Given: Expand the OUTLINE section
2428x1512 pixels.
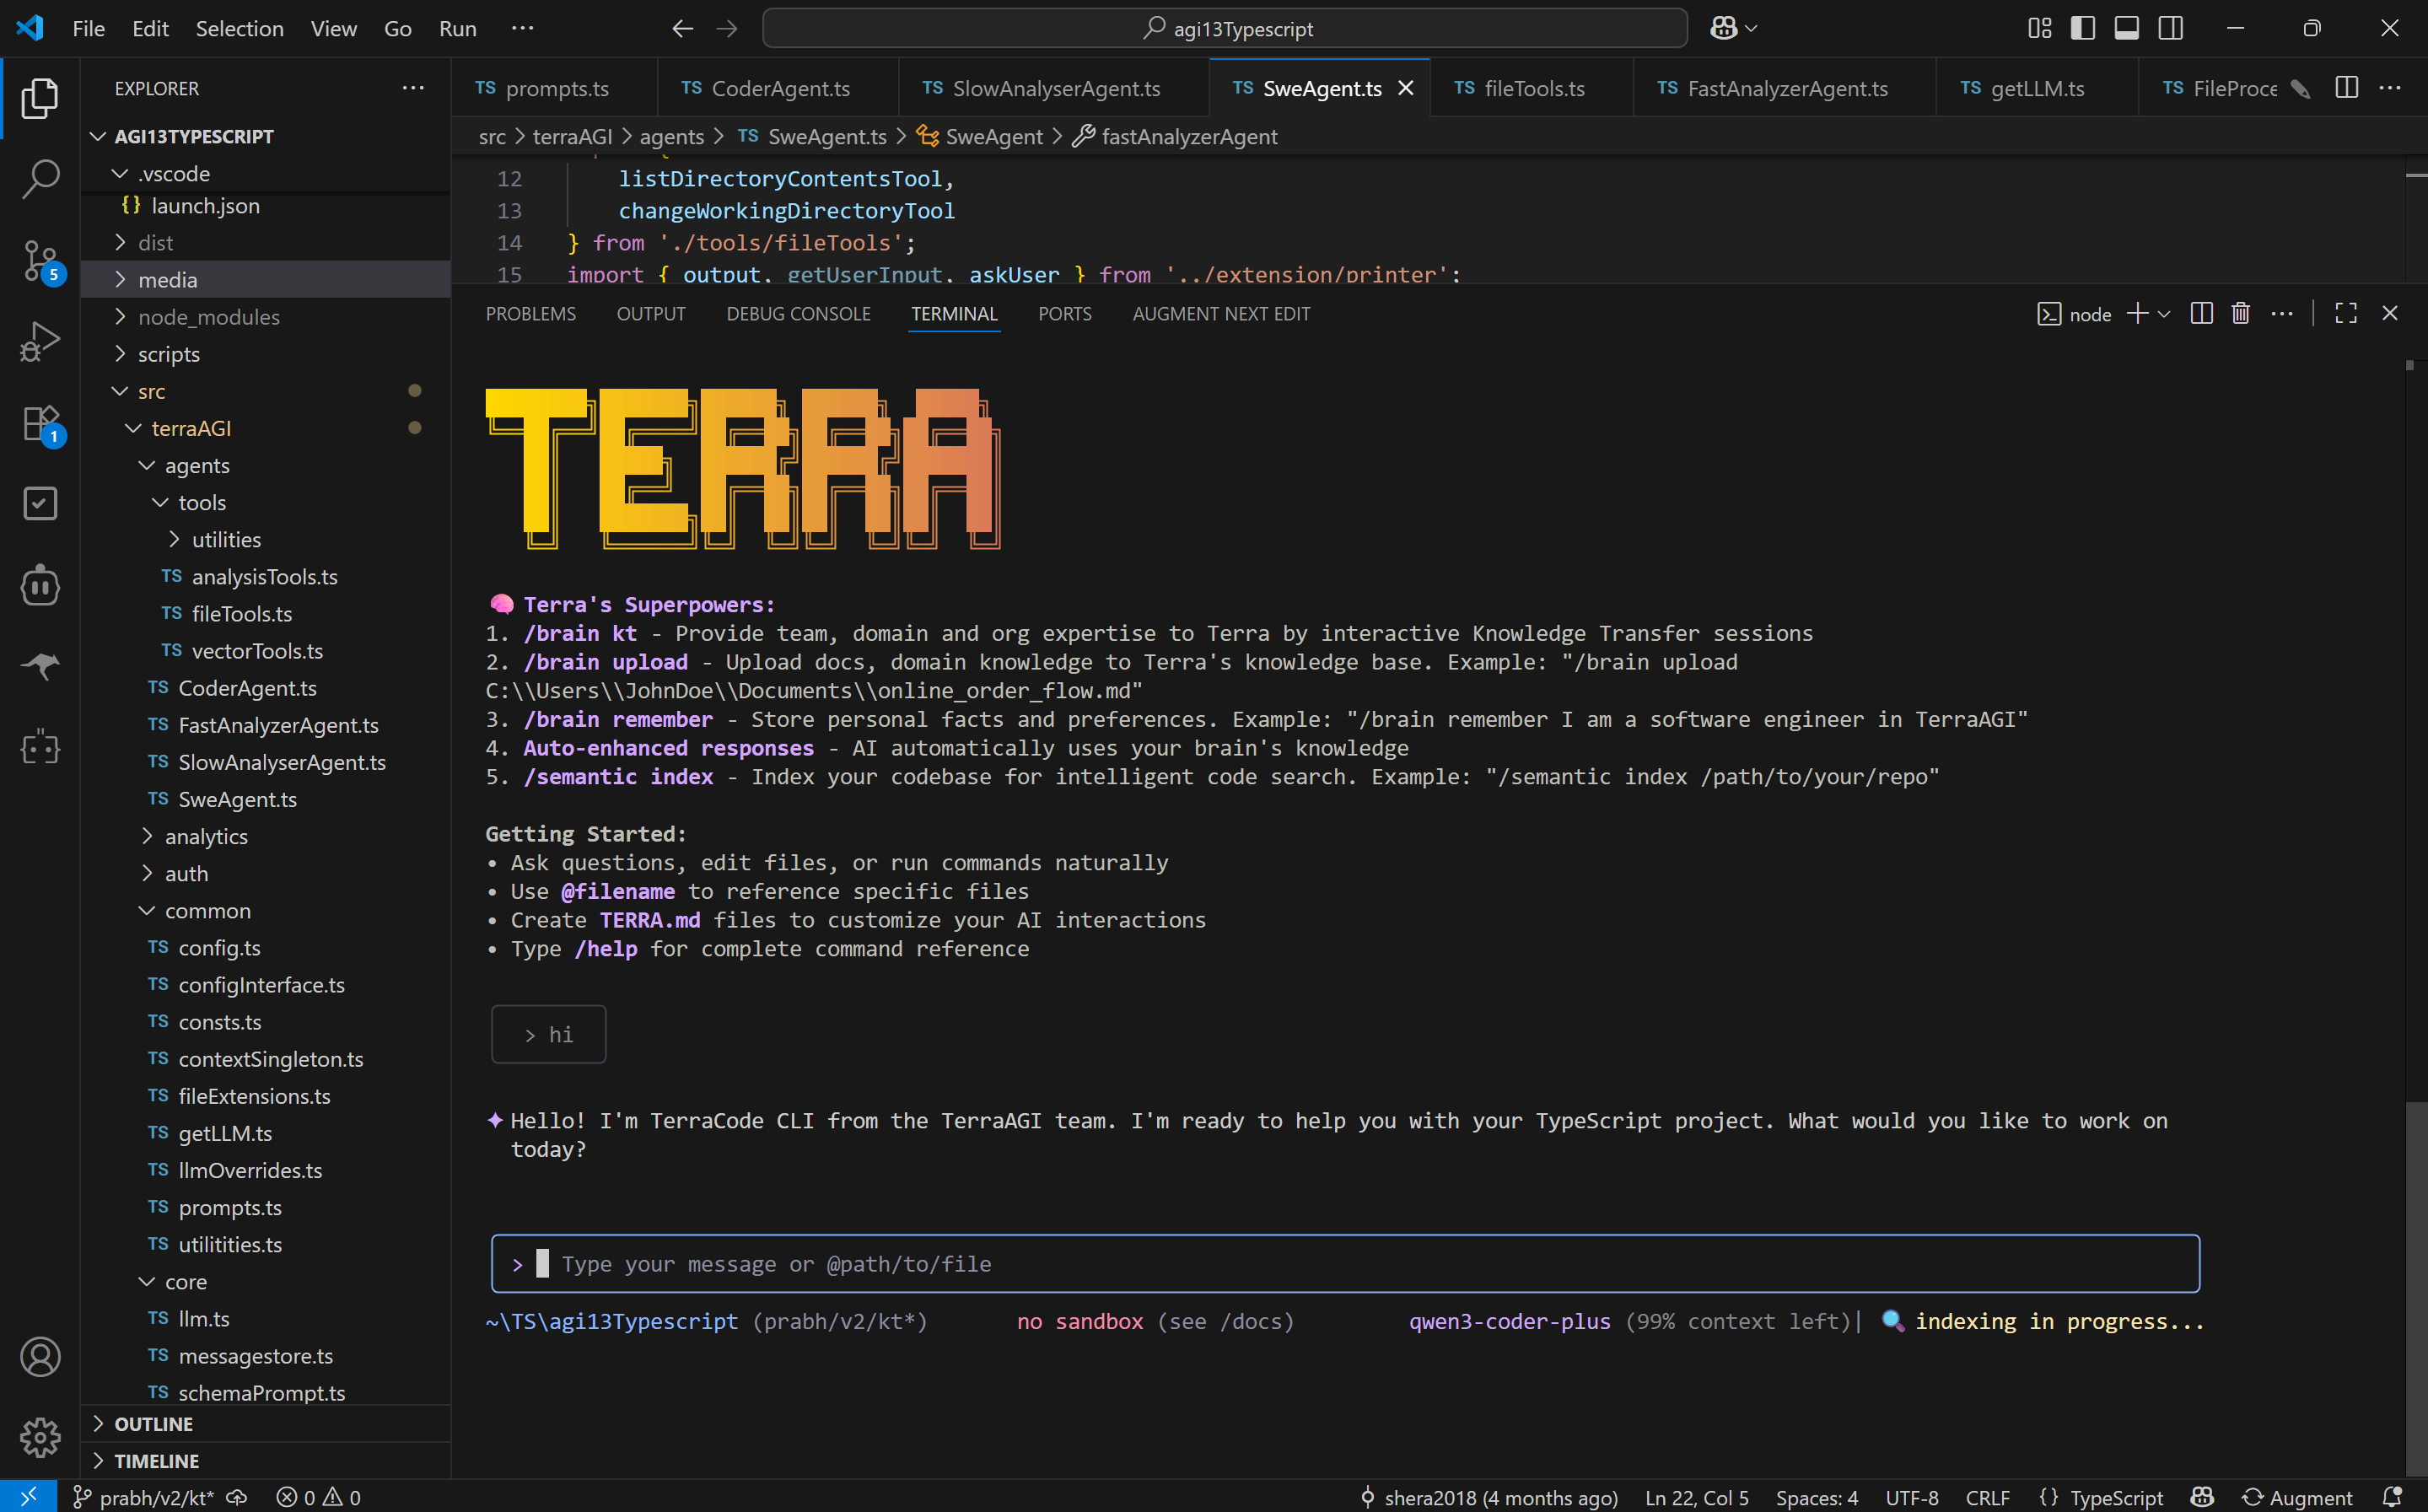Looking at the screenshot, I should (x=154, y=1423).
